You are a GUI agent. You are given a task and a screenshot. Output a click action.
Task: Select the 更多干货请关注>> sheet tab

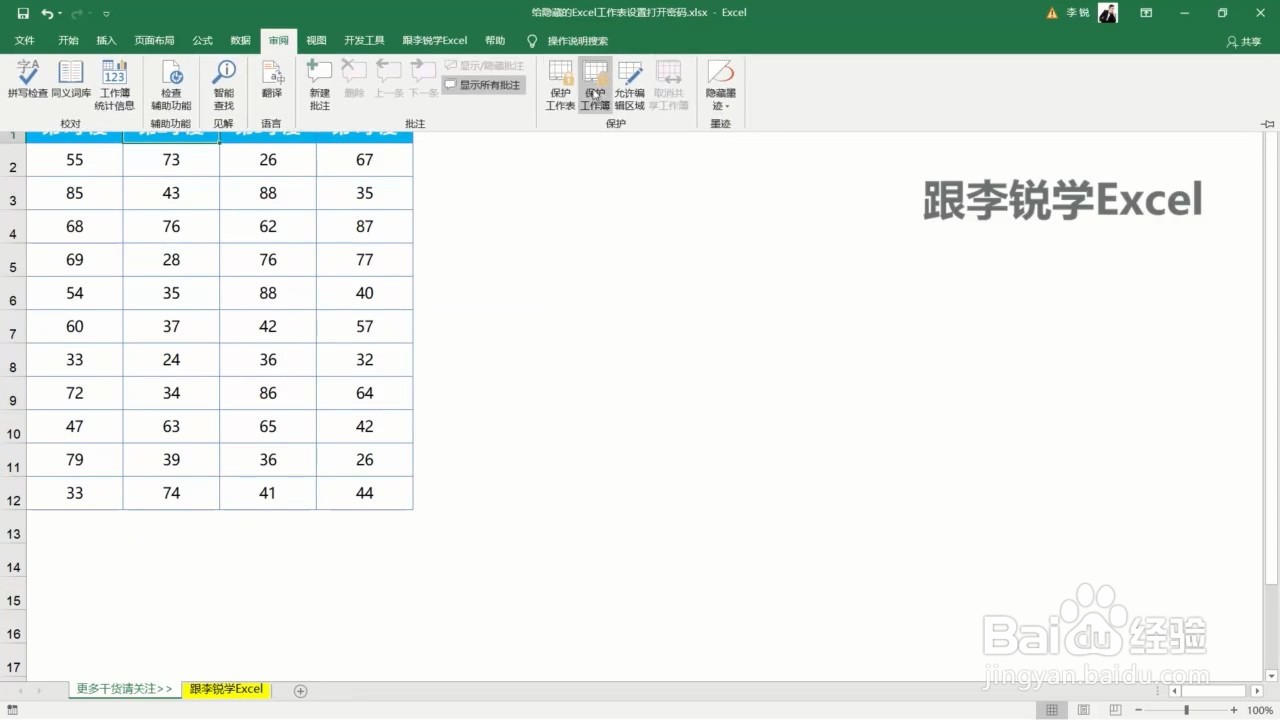click(x=124, y=689)
